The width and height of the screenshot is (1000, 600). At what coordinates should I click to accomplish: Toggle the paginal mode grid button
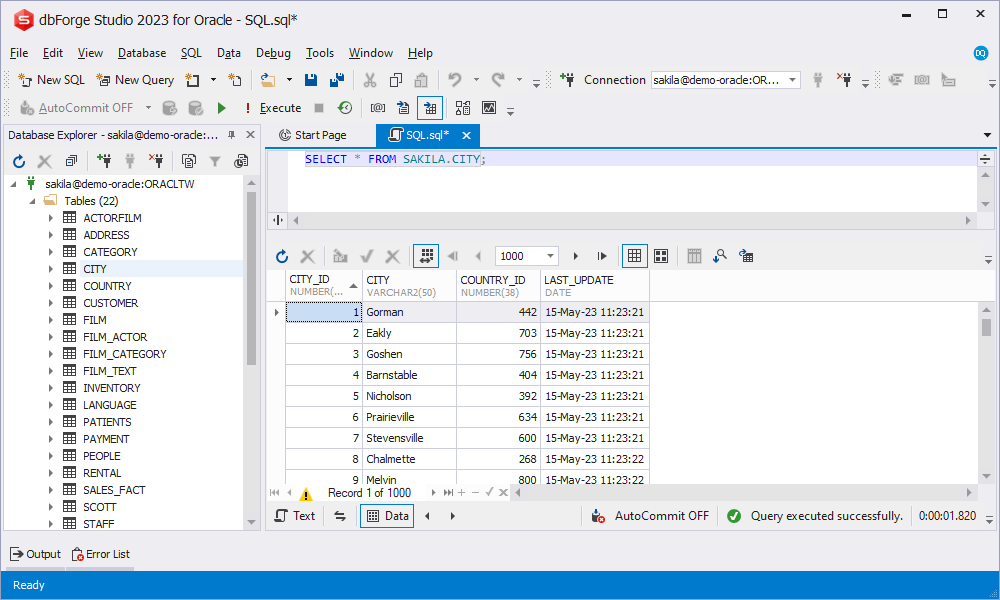[x=426, y=256]
